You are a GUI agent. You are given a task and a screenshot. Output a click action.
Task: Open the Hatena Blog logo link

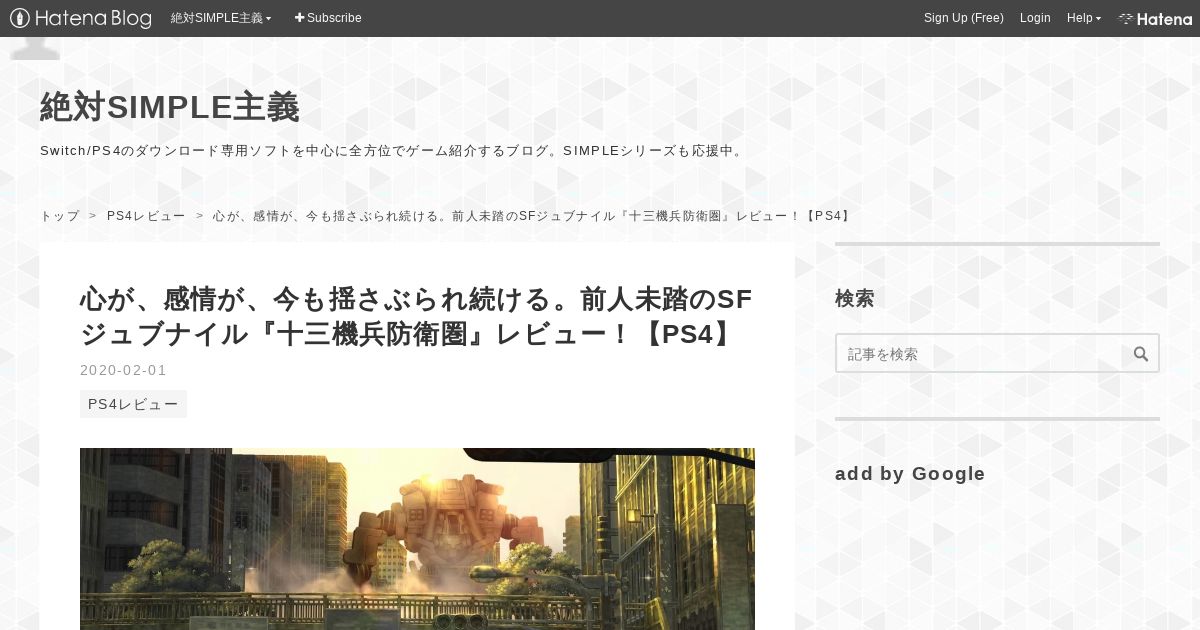[x=81, y=18]
